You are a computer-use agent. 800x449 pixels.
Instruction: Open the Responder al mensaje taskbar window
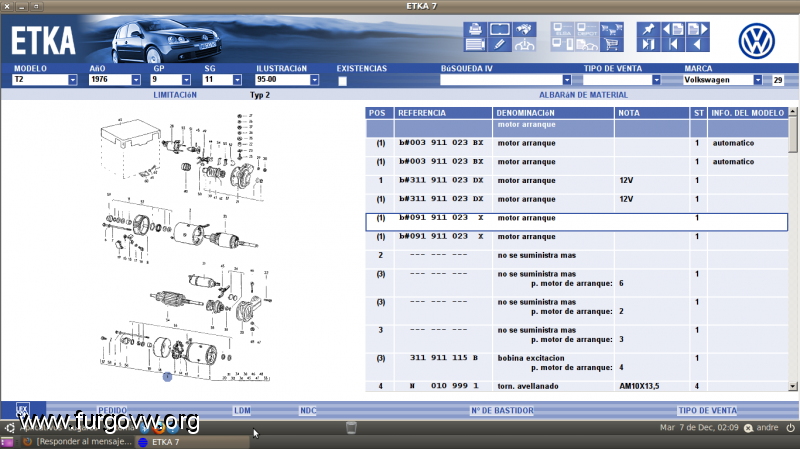point(78,442)
